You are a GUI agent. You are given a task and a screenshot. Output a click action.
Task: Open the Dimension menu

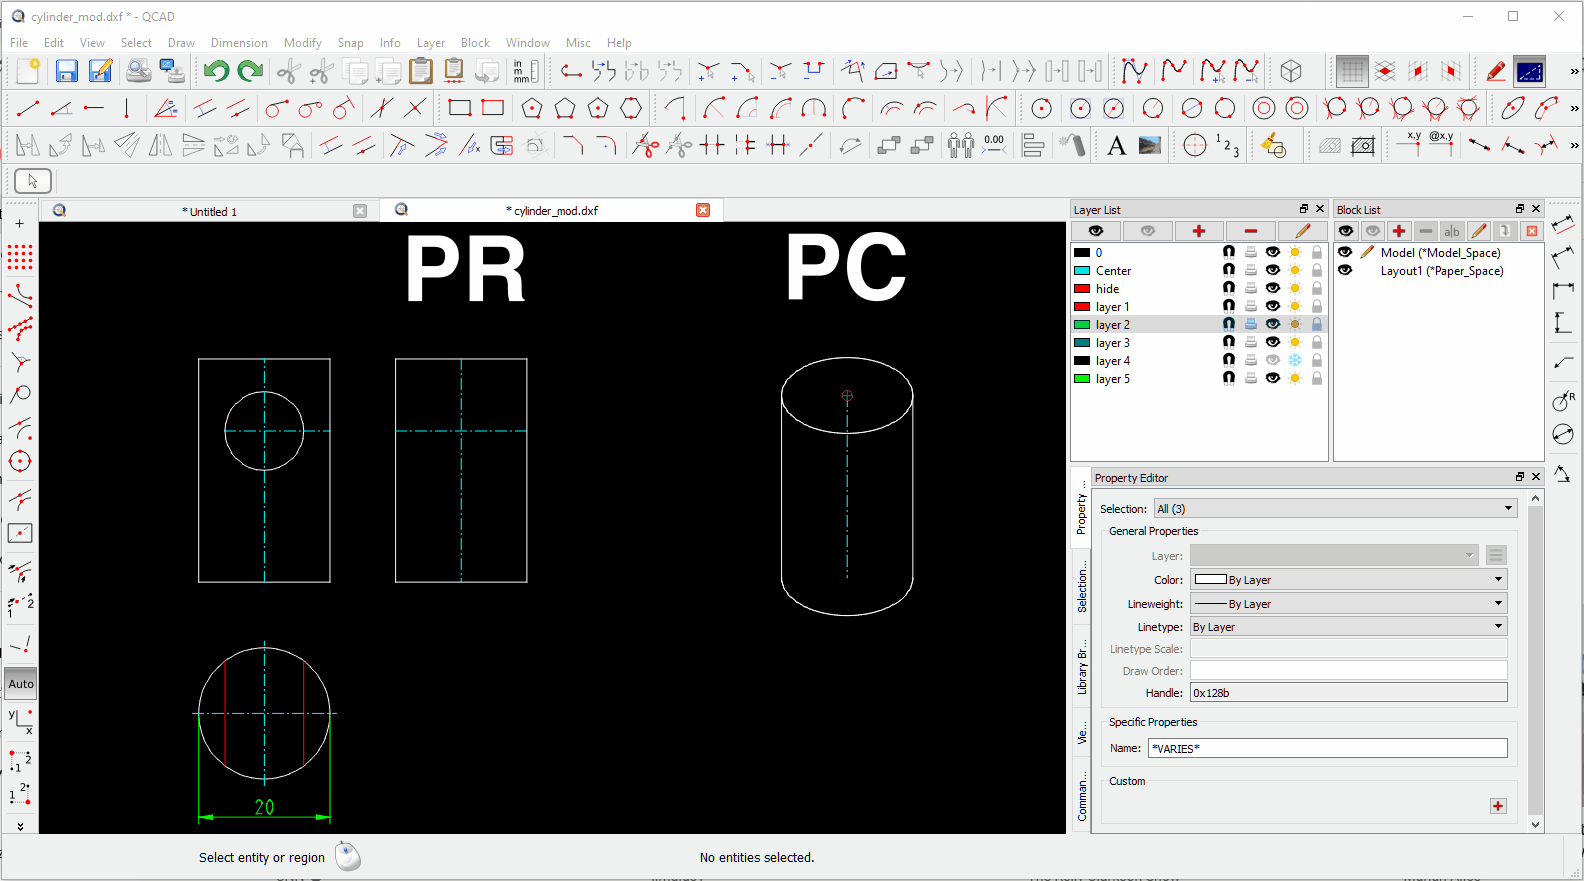(x=239, y=43)
